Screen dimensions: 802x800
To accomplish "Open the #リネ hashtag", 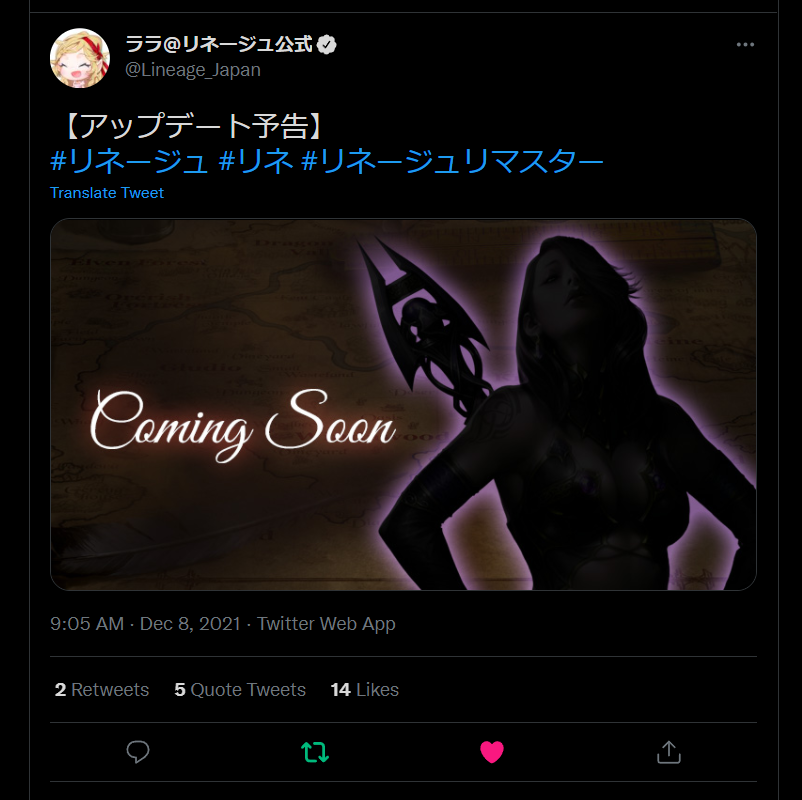I will pyautogui.click(x=255, y=161).
